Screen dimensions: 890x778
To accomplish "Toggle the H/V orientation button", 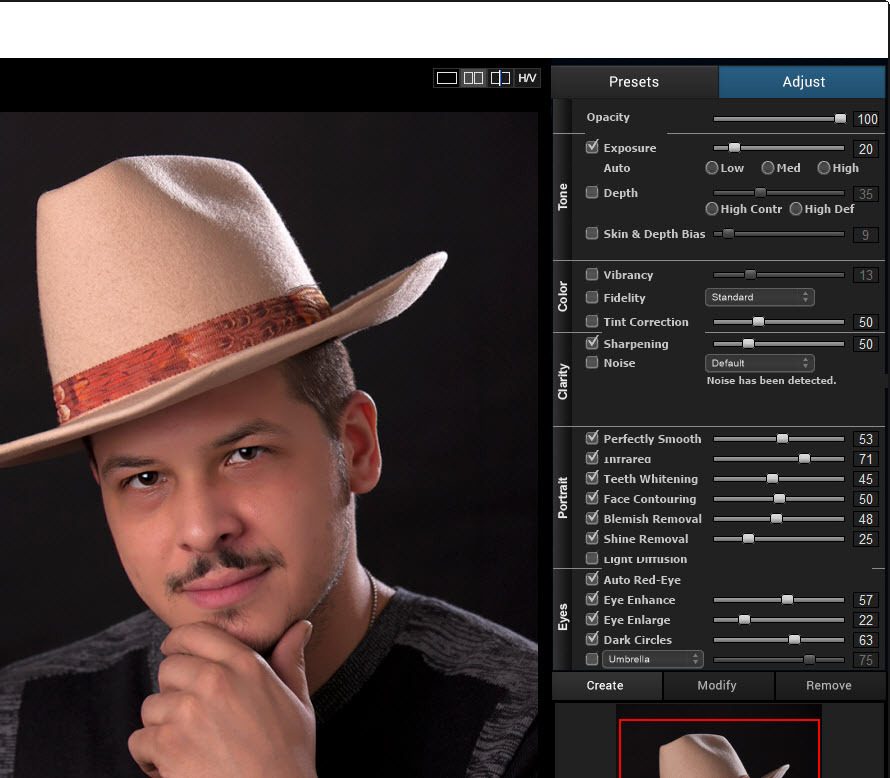I will (x=527, y=78).
